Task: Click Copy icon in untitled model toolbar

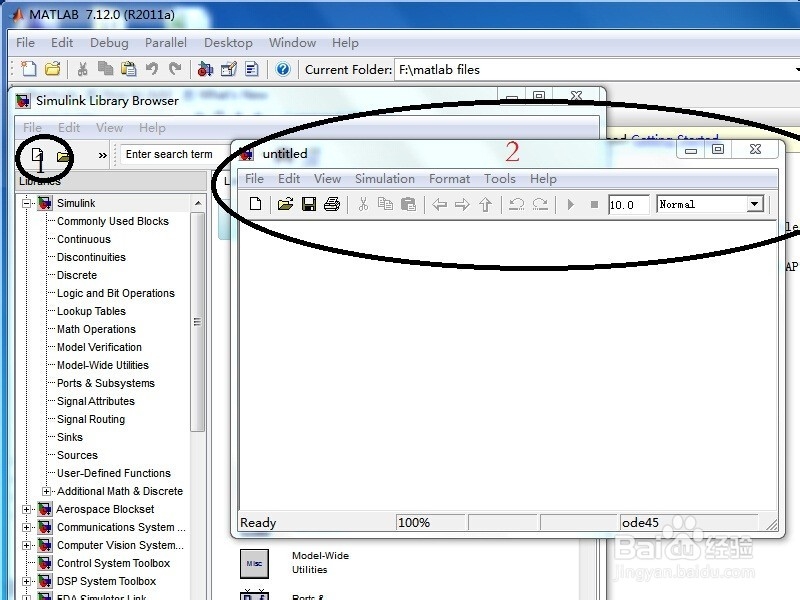Action: (385, 204)
